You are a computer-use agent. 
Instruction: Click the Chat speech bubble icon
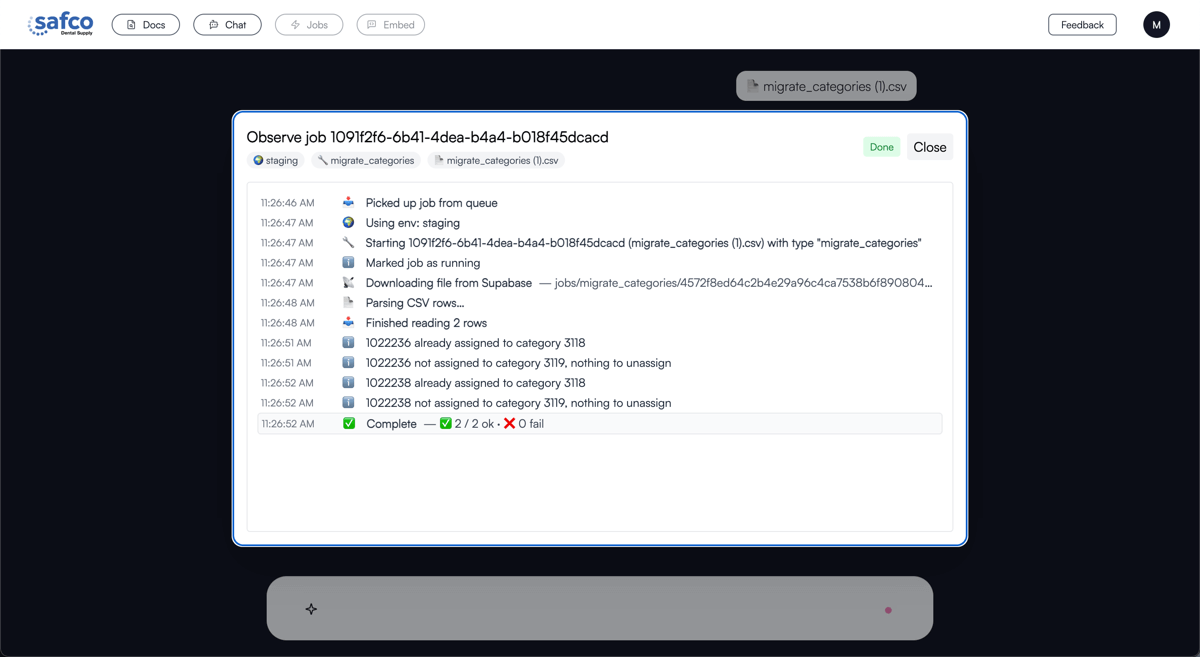[212, 24]
